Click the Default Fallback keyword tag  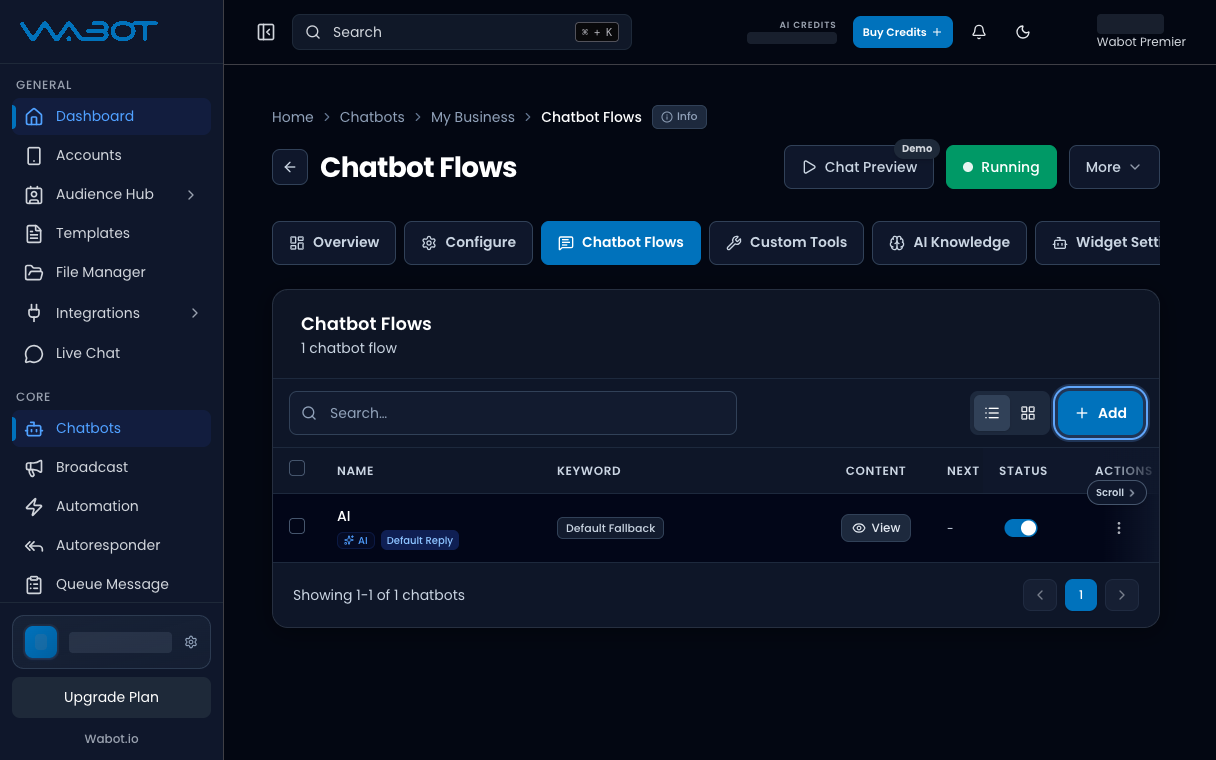tap(610, 528)
